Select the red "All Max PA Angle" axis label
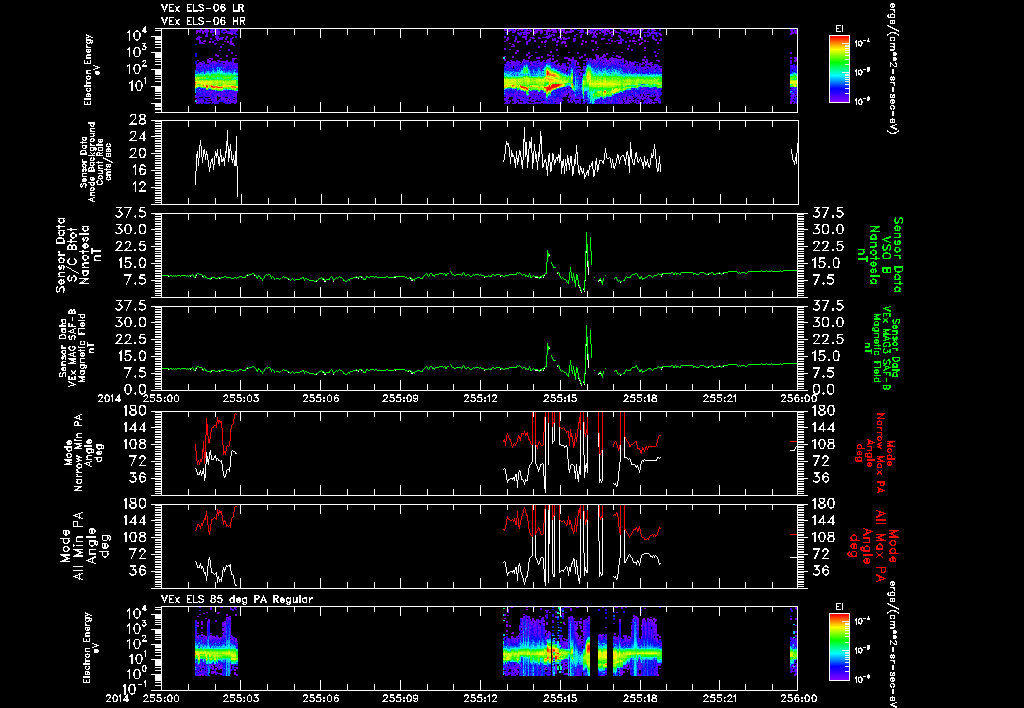1024x708 pixels. pos(872,544)
